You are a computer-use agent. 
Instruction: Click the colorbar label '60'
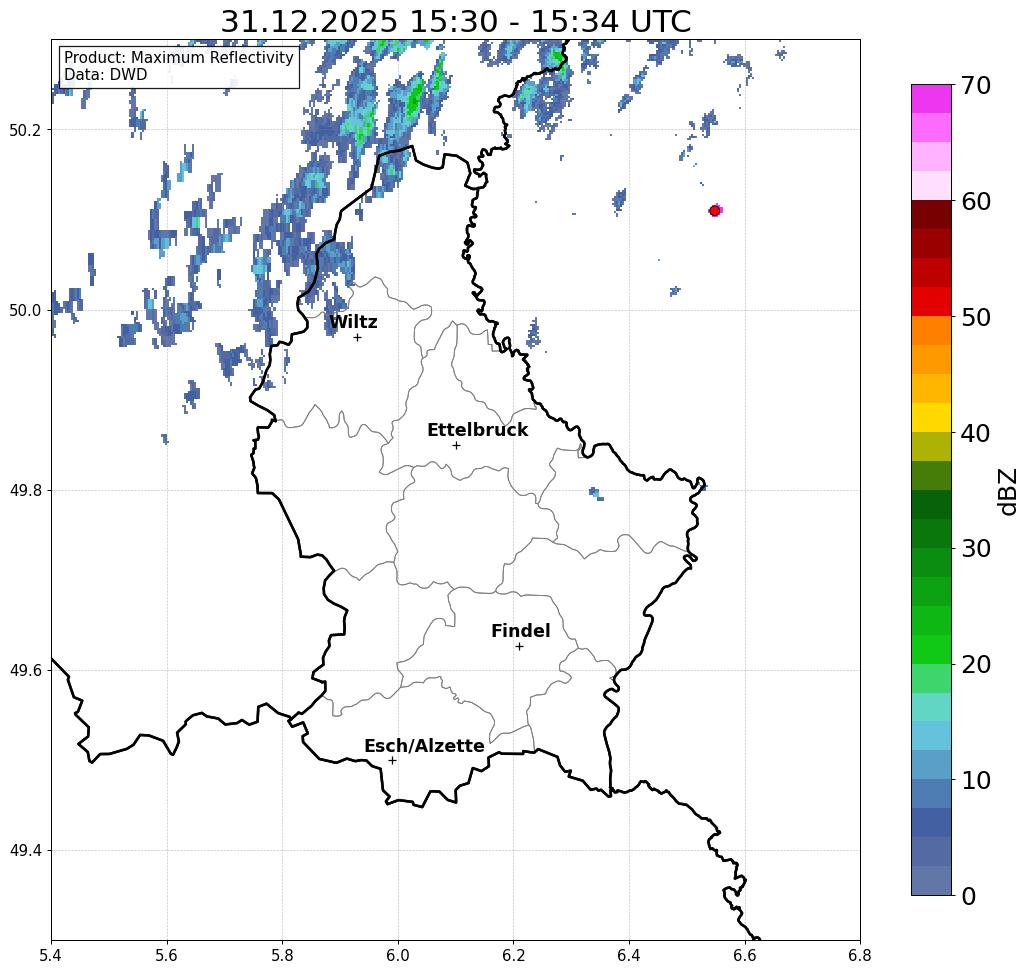(x=976, y=201)
